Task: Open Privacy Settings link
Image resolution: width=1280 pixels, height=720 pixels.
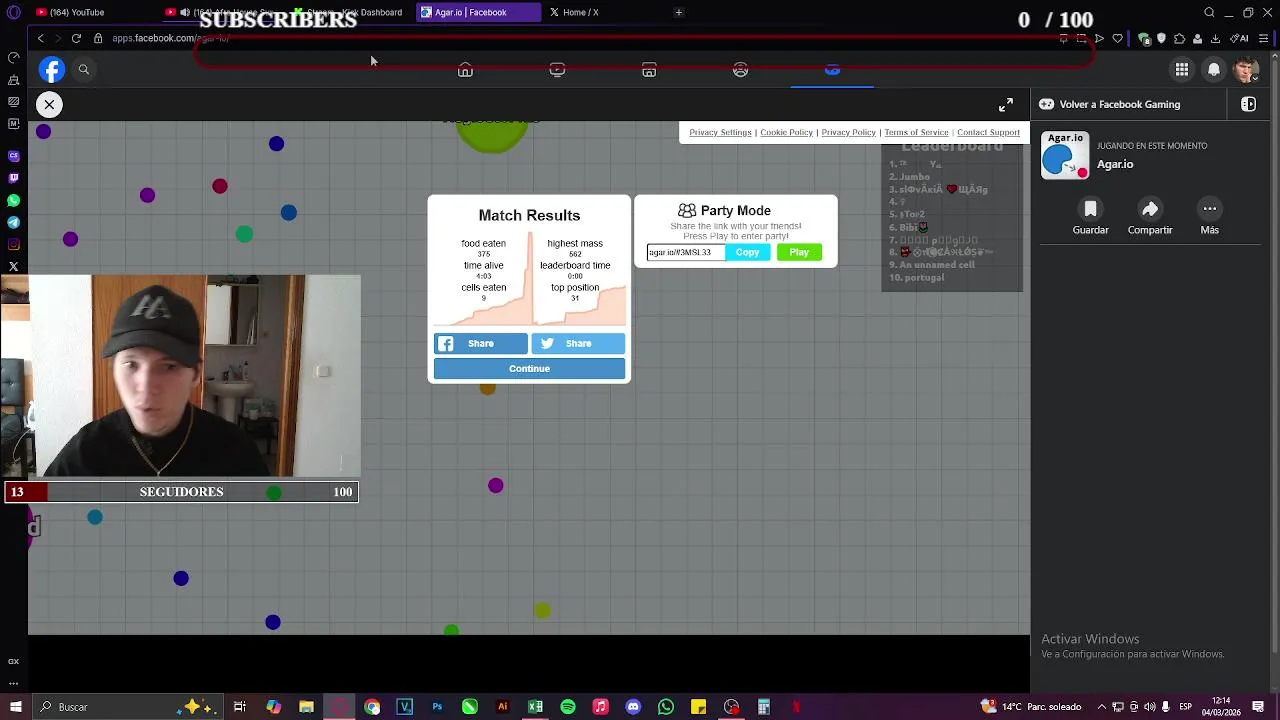Action: 720,132
